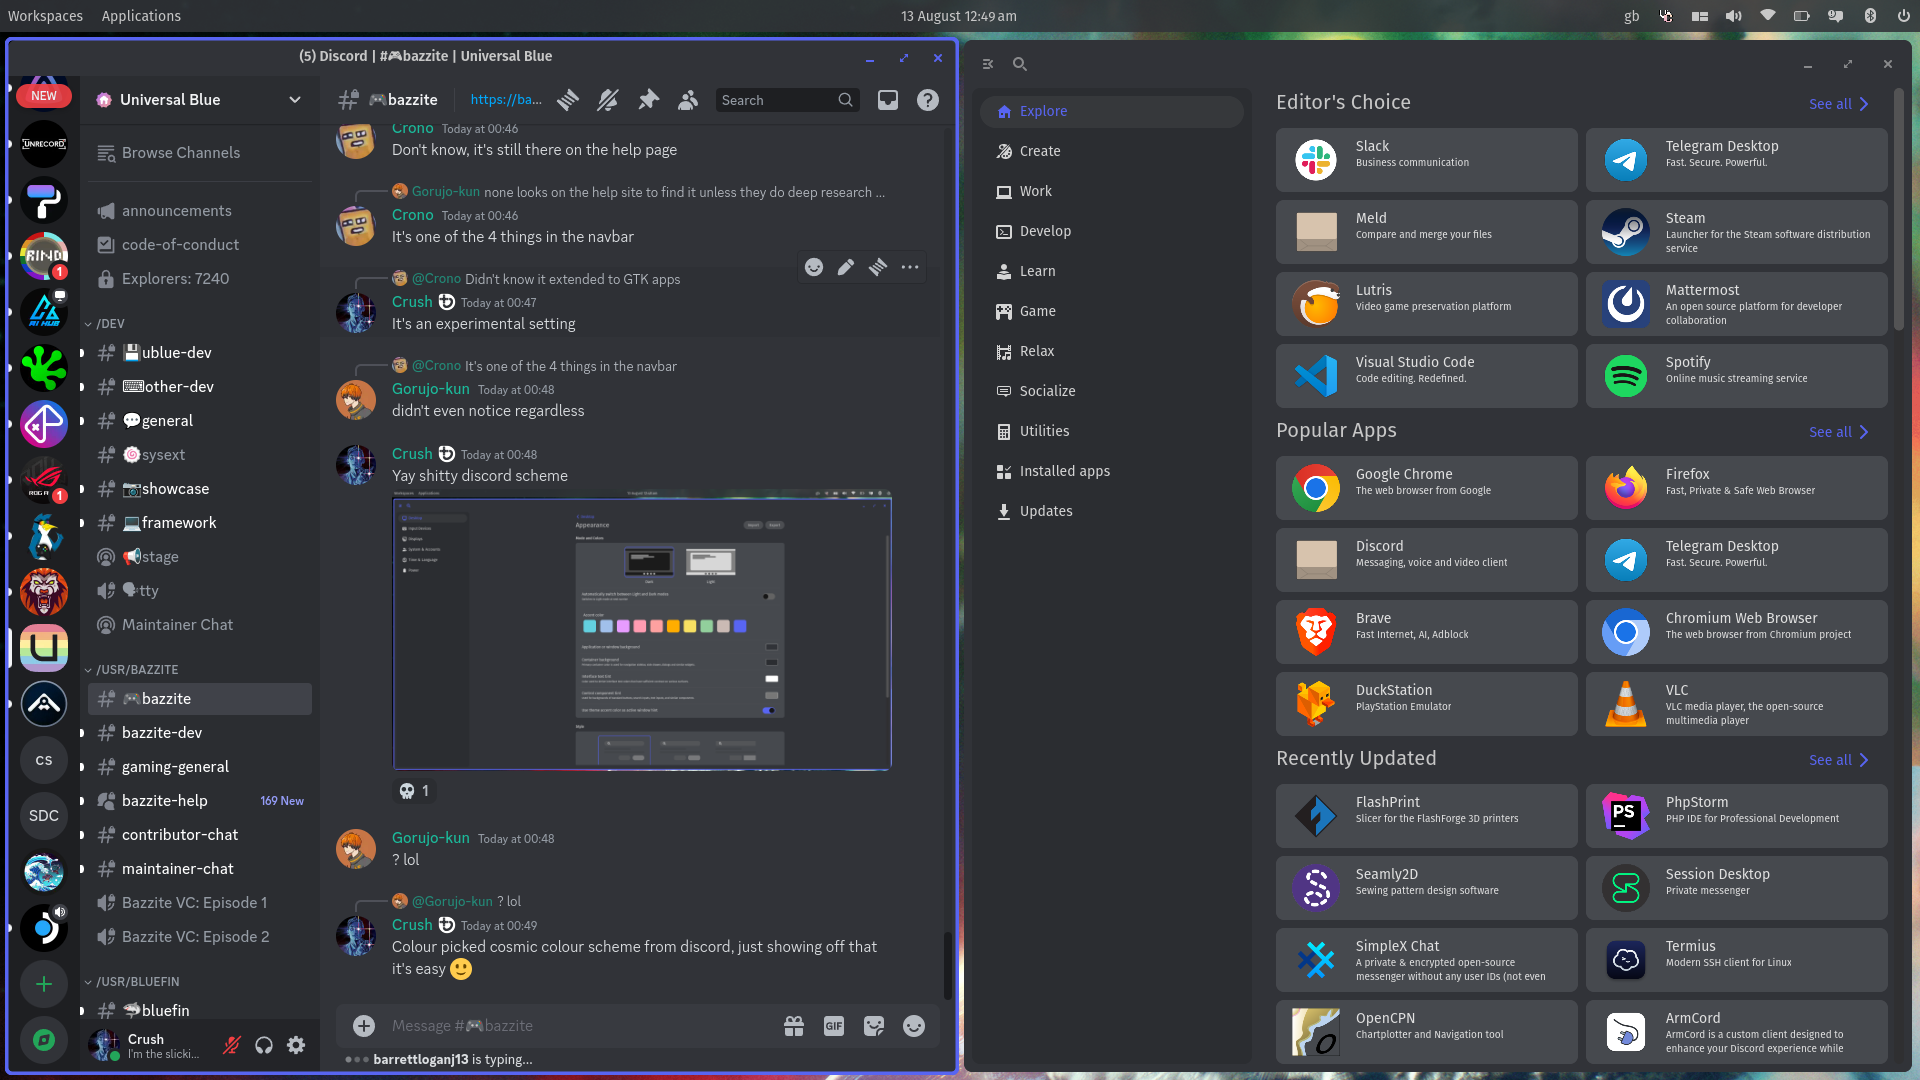The height and width of the screenshot is (1080, 1920).
Task: Open pinned messages pin icon
Action: click(x=649, y=100)
